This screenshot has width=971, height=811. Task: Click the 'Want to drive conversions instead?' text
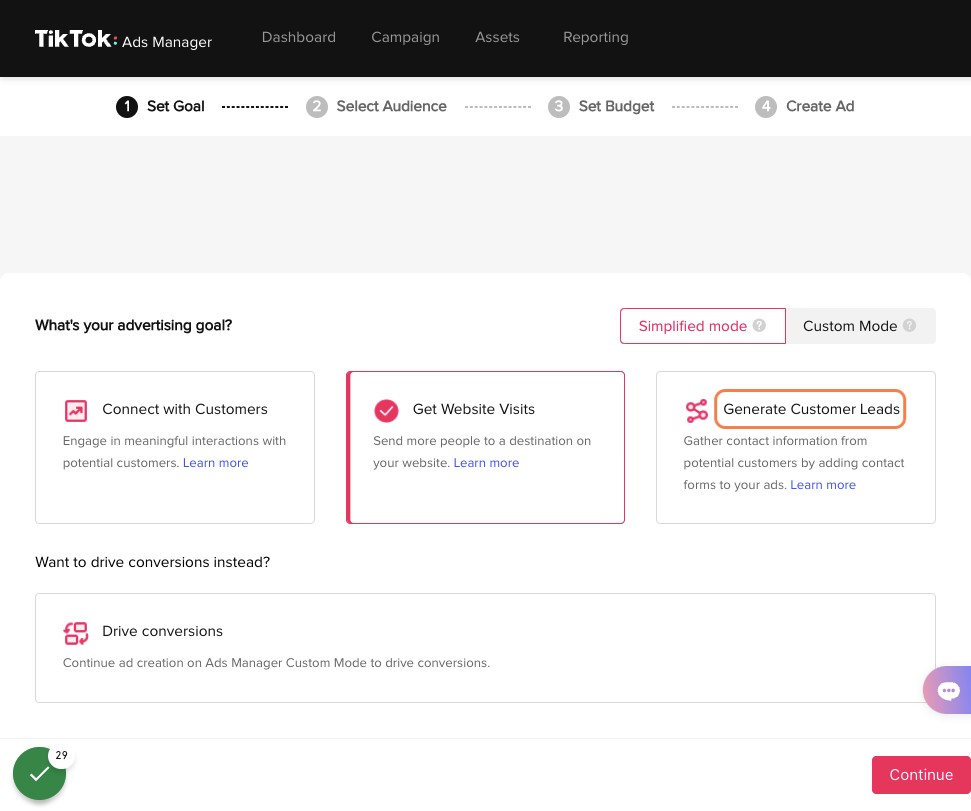(x=152, y=562)
